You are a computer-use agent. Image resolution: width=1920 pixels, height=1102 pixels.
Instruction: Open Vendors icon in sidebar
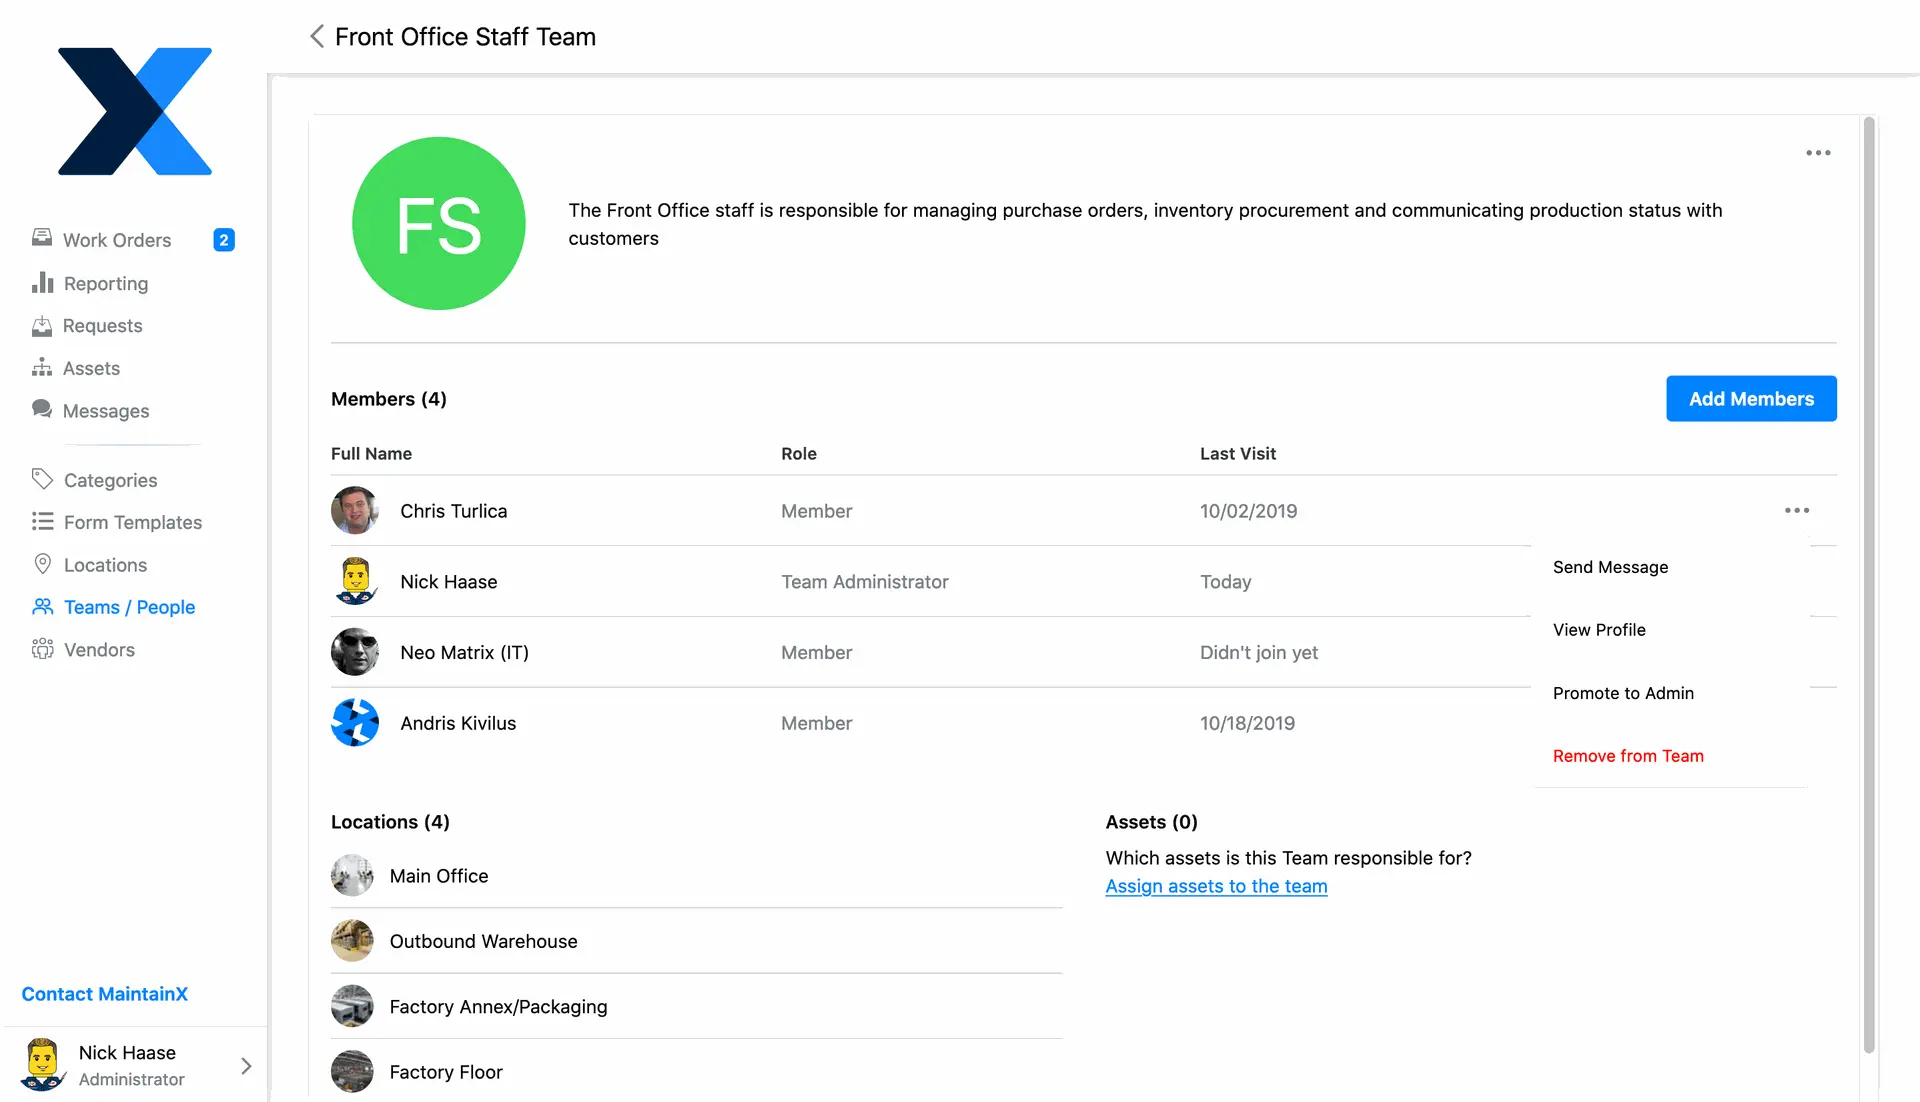point(42,650)
